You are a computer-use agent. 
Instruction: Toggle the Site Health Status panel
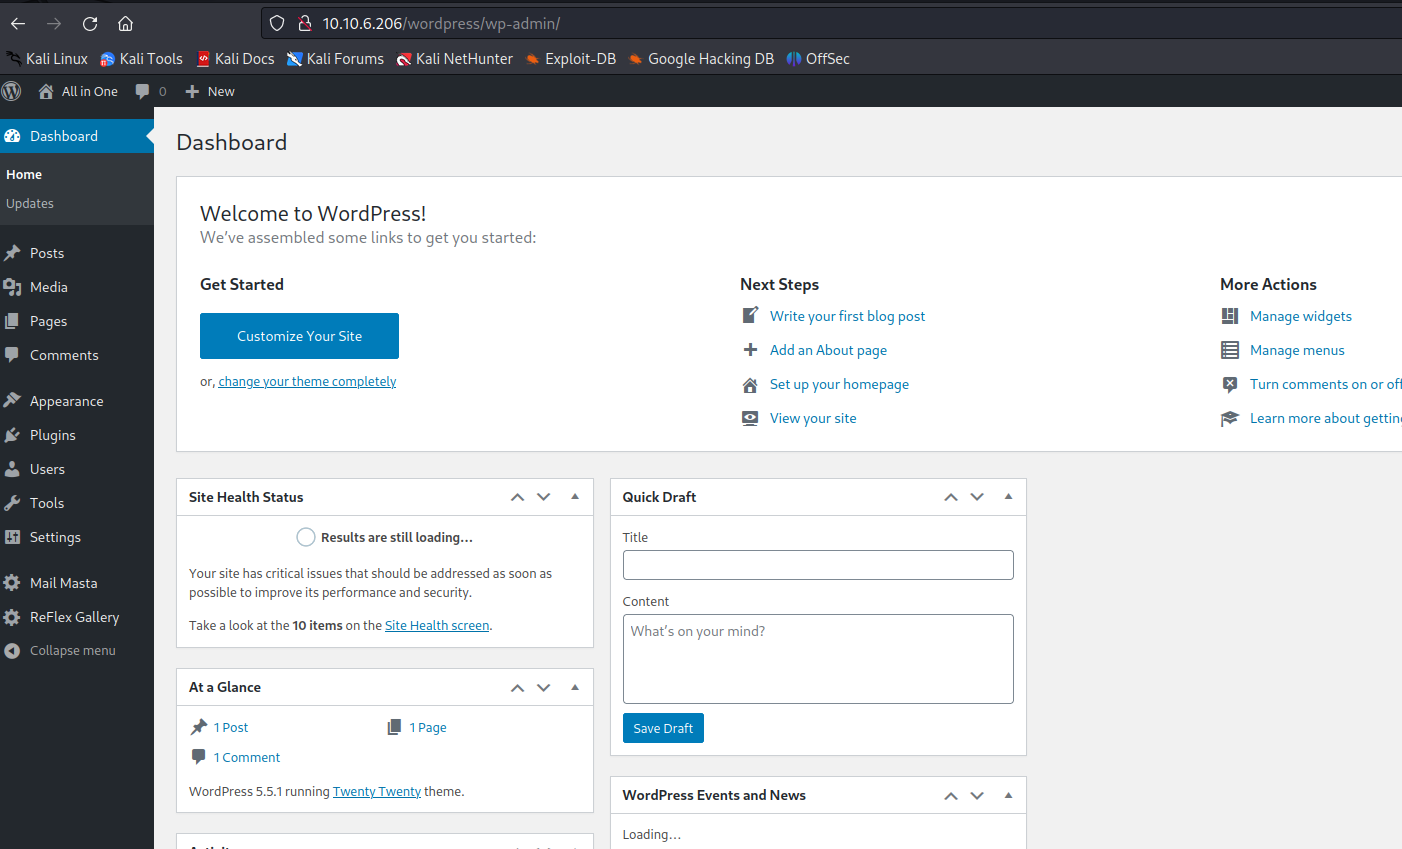pyautogui.click(x=575, y=497)
